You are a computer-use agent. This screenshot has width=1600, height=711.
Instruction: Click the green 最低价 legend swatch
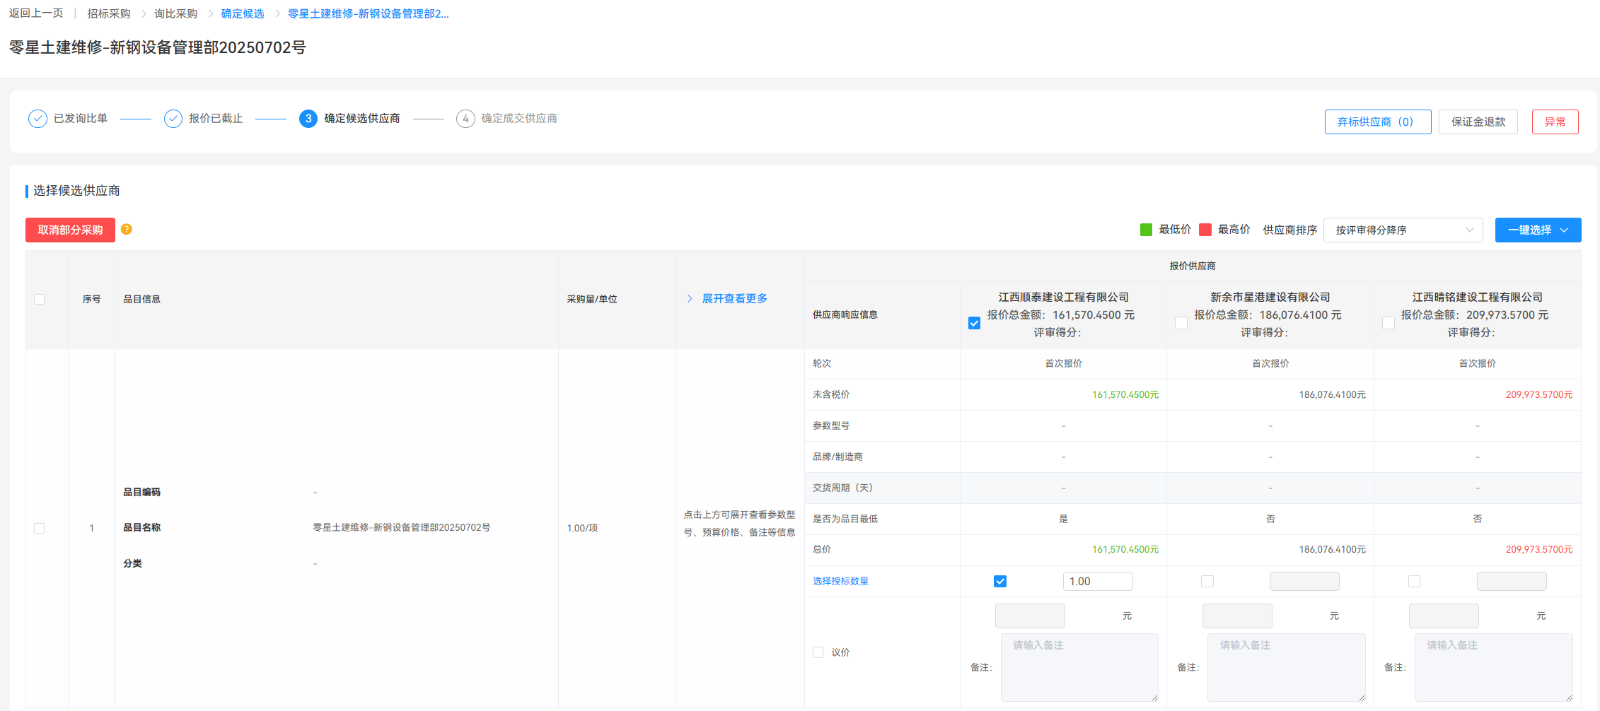click(x=1146, y=229)
